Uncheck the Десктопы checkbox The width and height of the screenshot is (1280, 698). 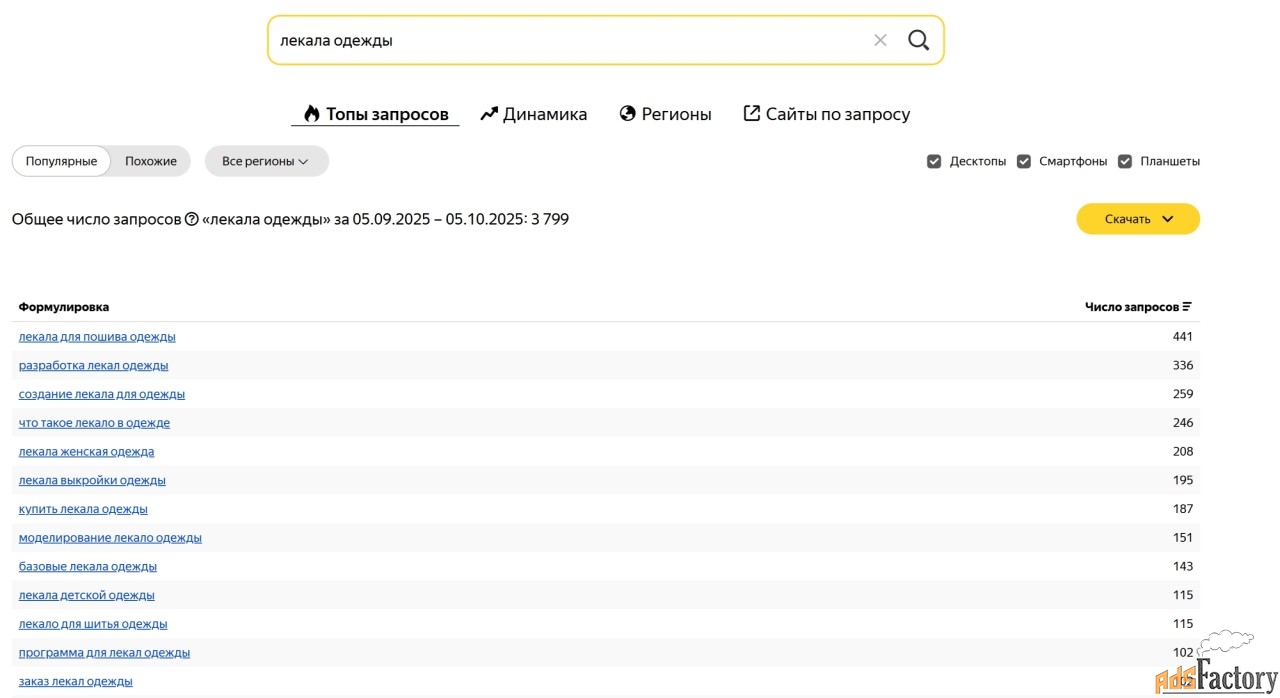pos(934,161)
